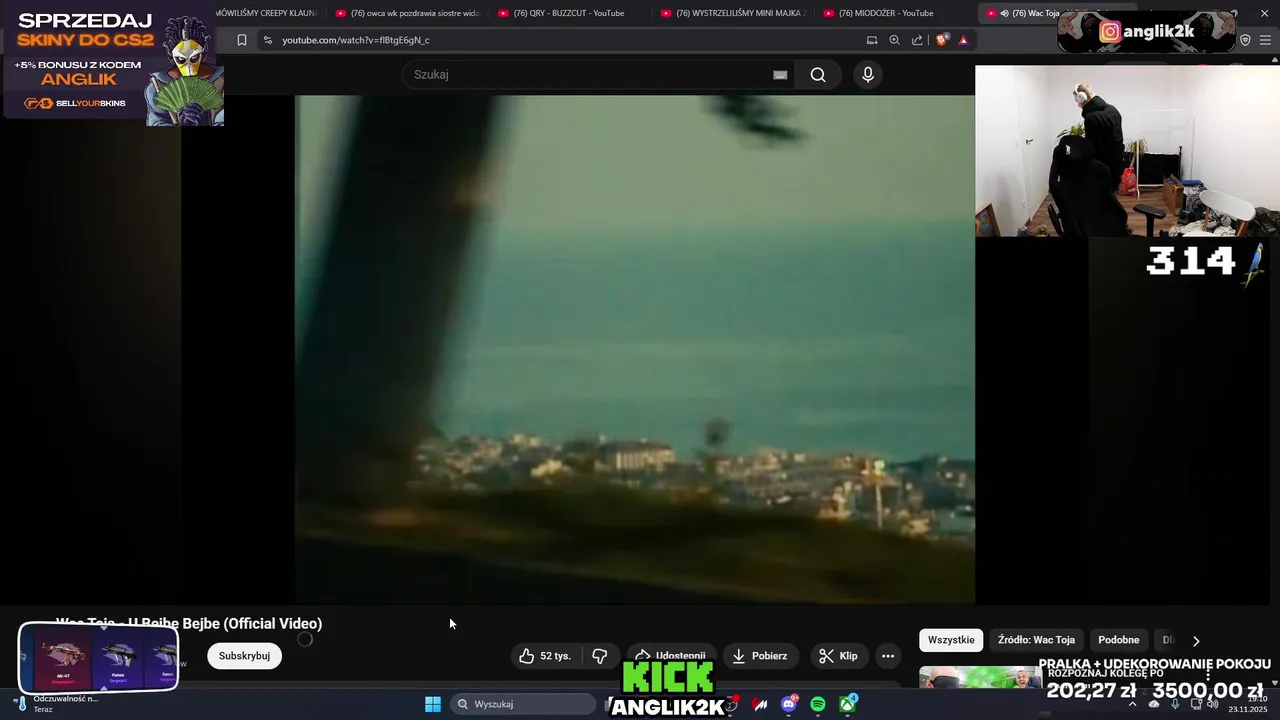Open the CREEPY KLAUNA browser tab

(x=268, y=13)
